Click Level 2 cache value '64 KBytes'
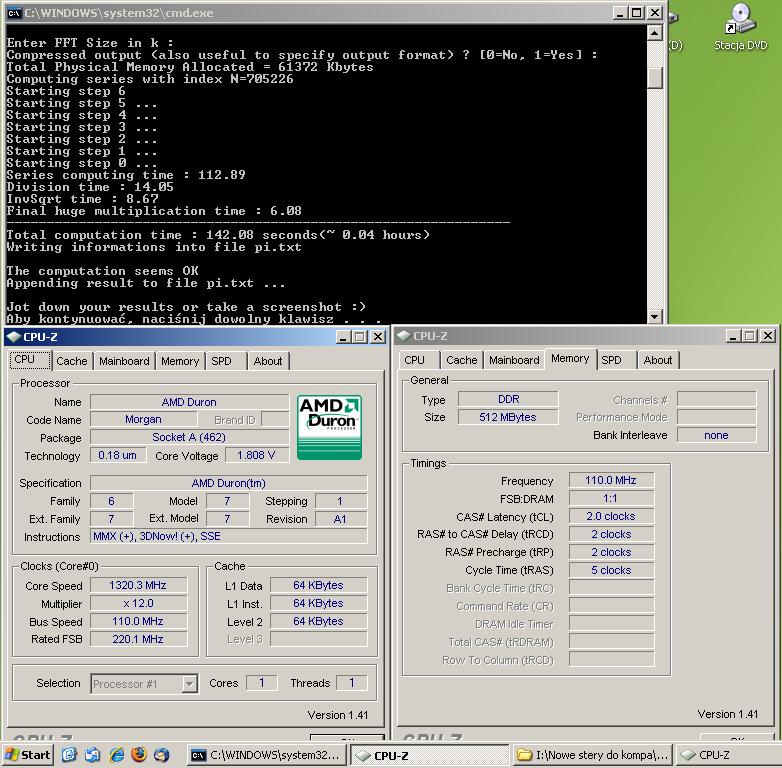Screen dimensions: 782x768 coord(318,621)
